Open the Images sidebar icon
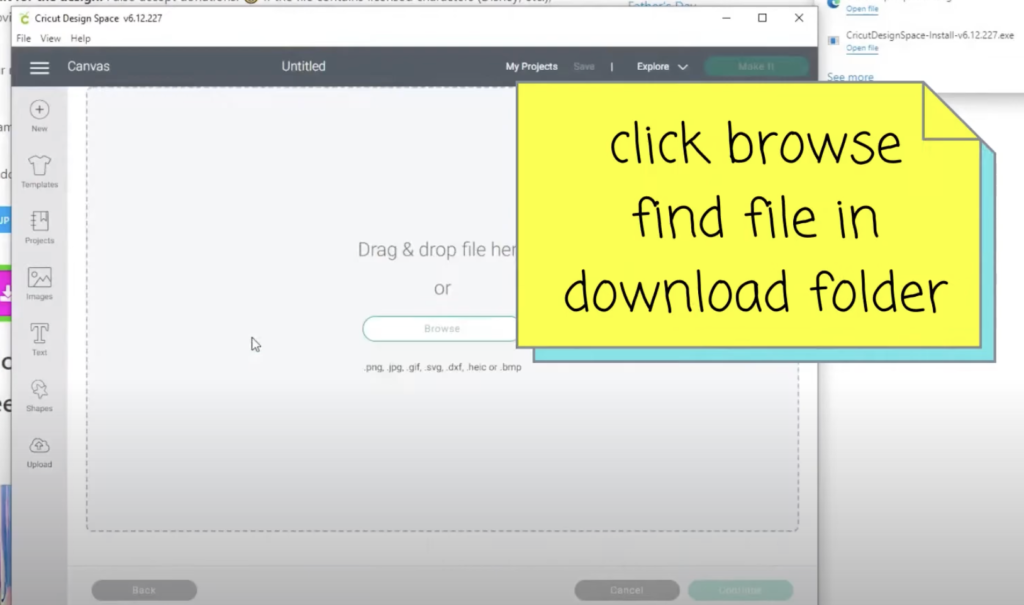This screenshot has height=605, width=1024. click(40, 278)
